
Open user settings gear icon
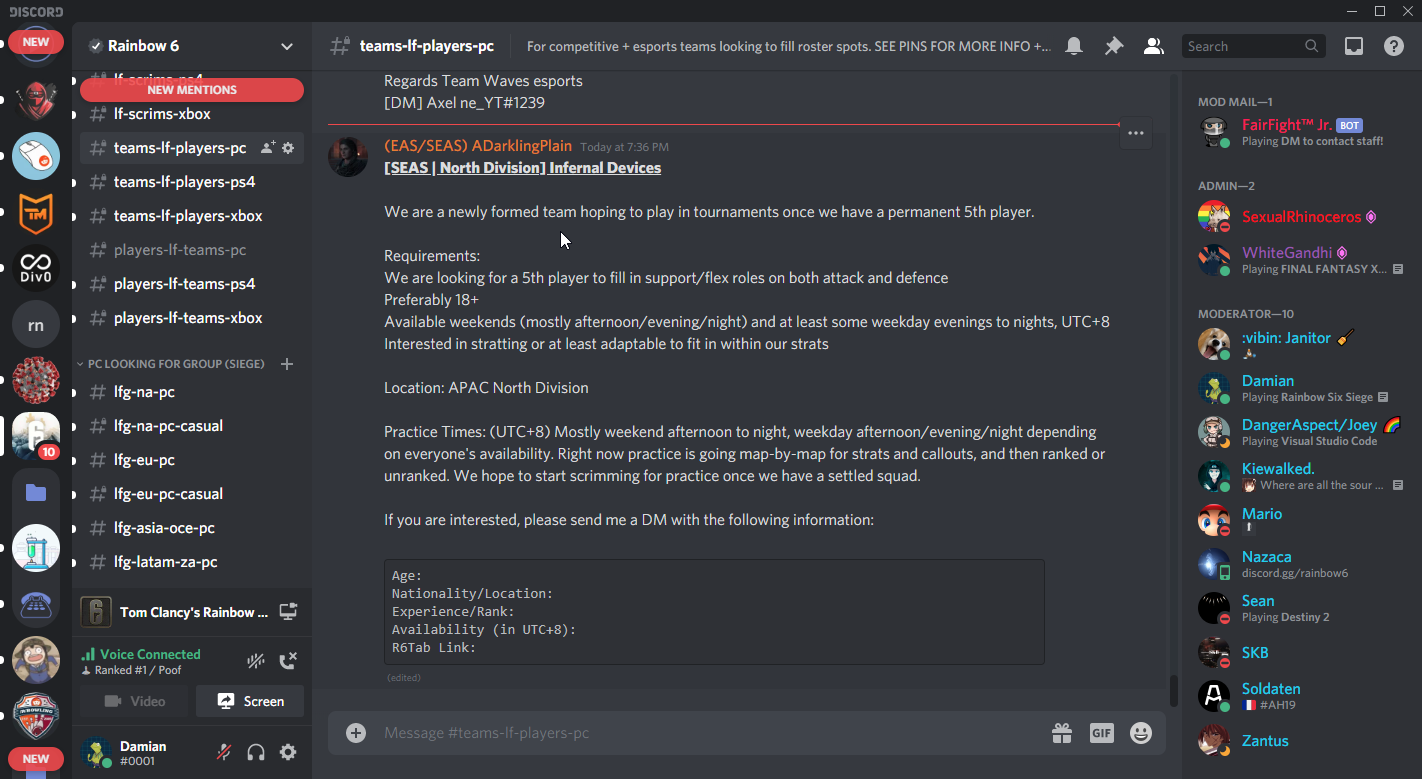pos(288,752)
